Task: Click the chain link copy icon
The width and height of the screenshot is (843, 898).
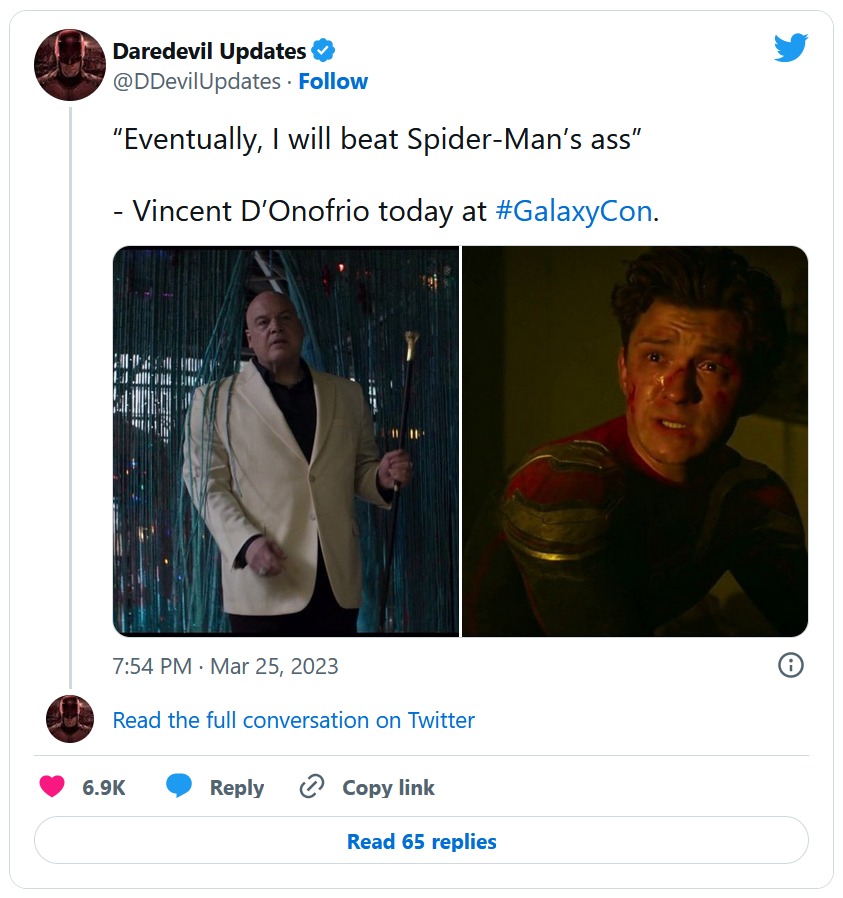Action: pos(312,787)
